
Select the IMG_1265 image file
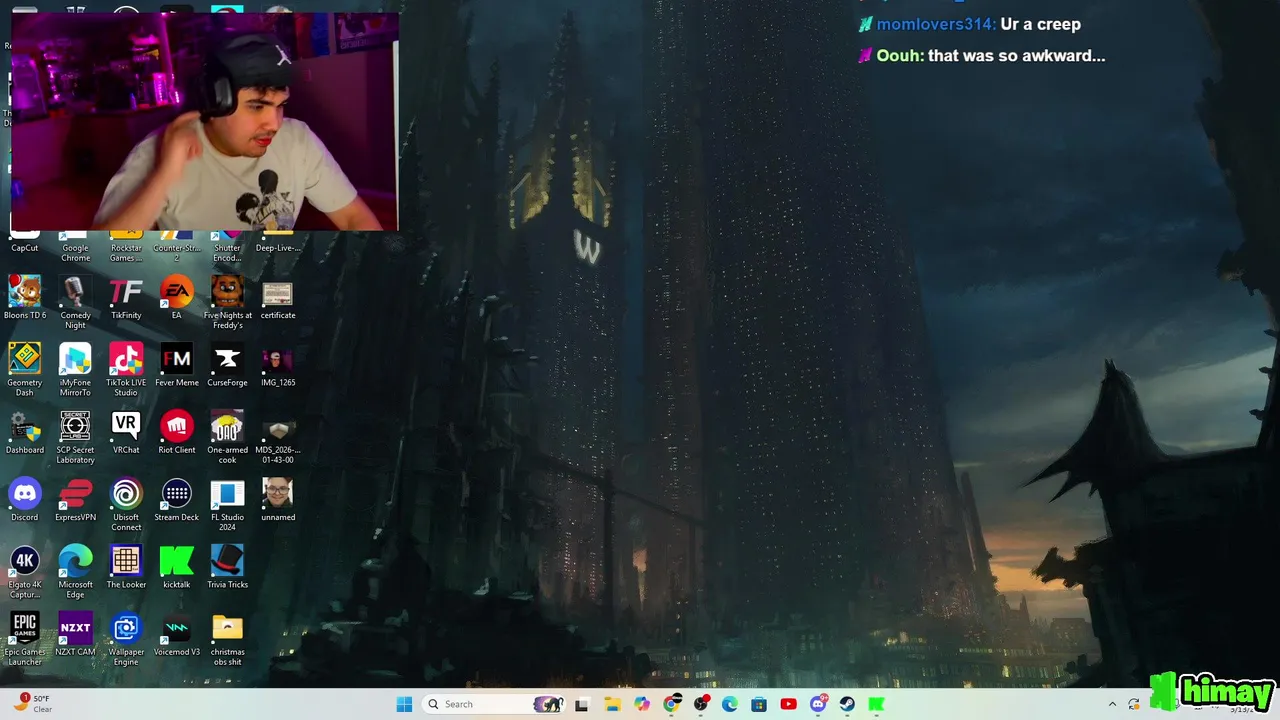[x=278, y=365]
